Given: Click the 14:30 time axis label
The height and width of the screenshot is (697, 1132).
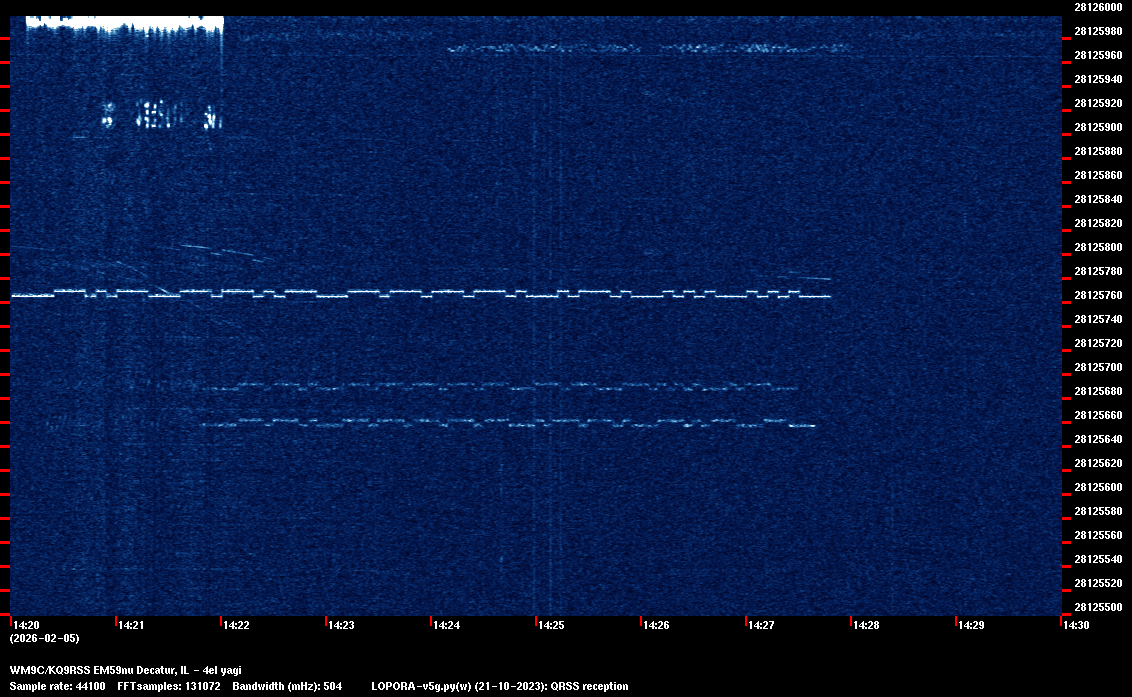Looking at the screenshot, I should (x=1076, y=626).
